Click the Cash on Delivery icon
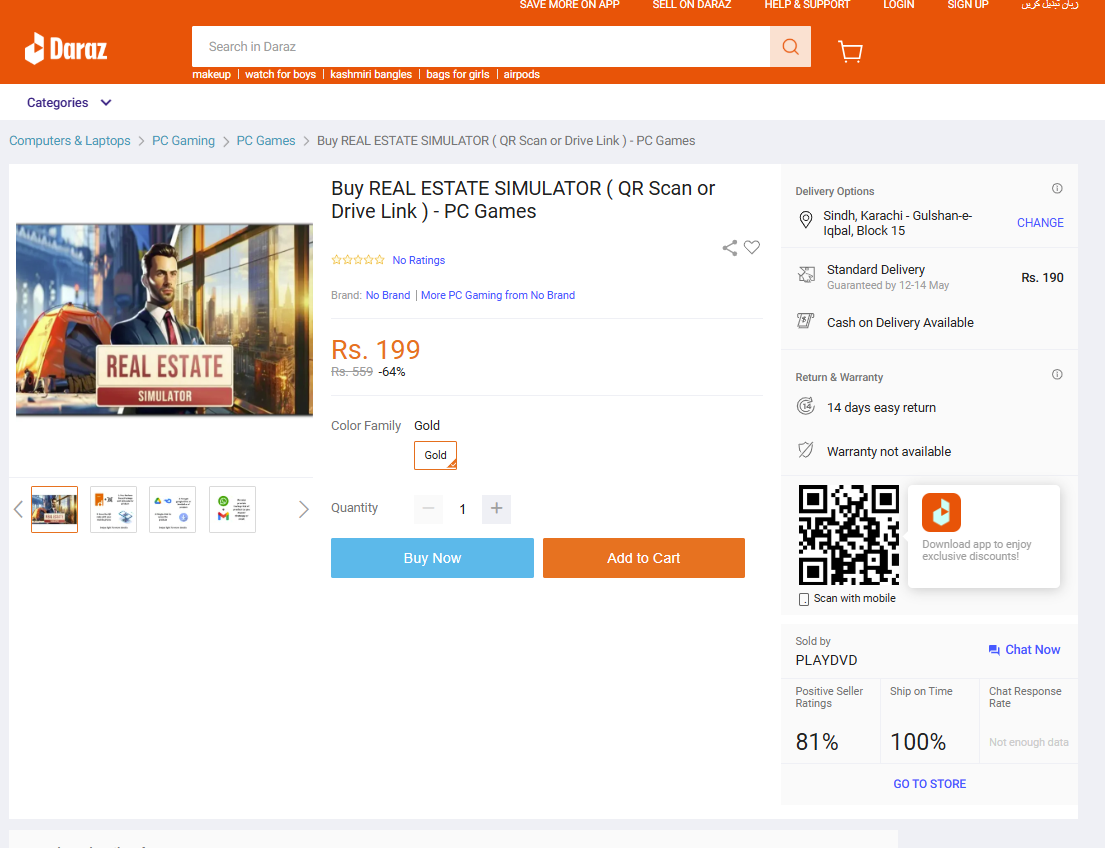1105x848 pixels. pyautogui.click(x=805, y=321)
